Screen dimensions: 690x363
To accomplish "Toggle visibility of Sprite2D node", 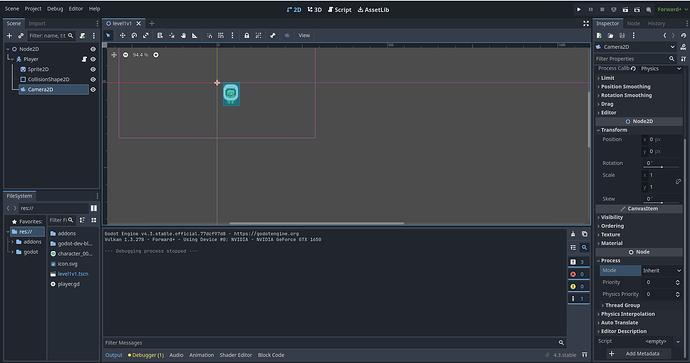I will click(93, 69).
